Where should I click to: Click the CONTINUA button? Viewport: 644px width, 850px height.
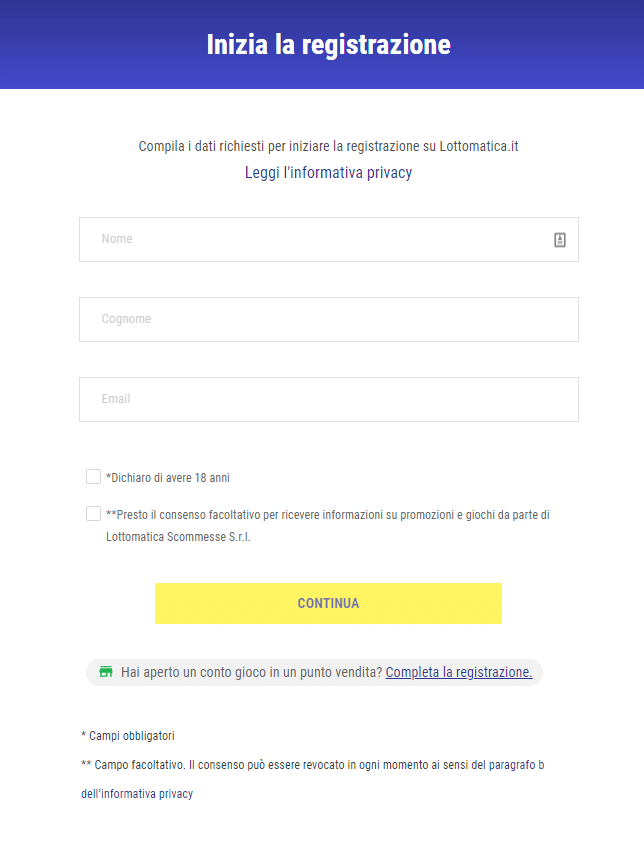(328, 603)
